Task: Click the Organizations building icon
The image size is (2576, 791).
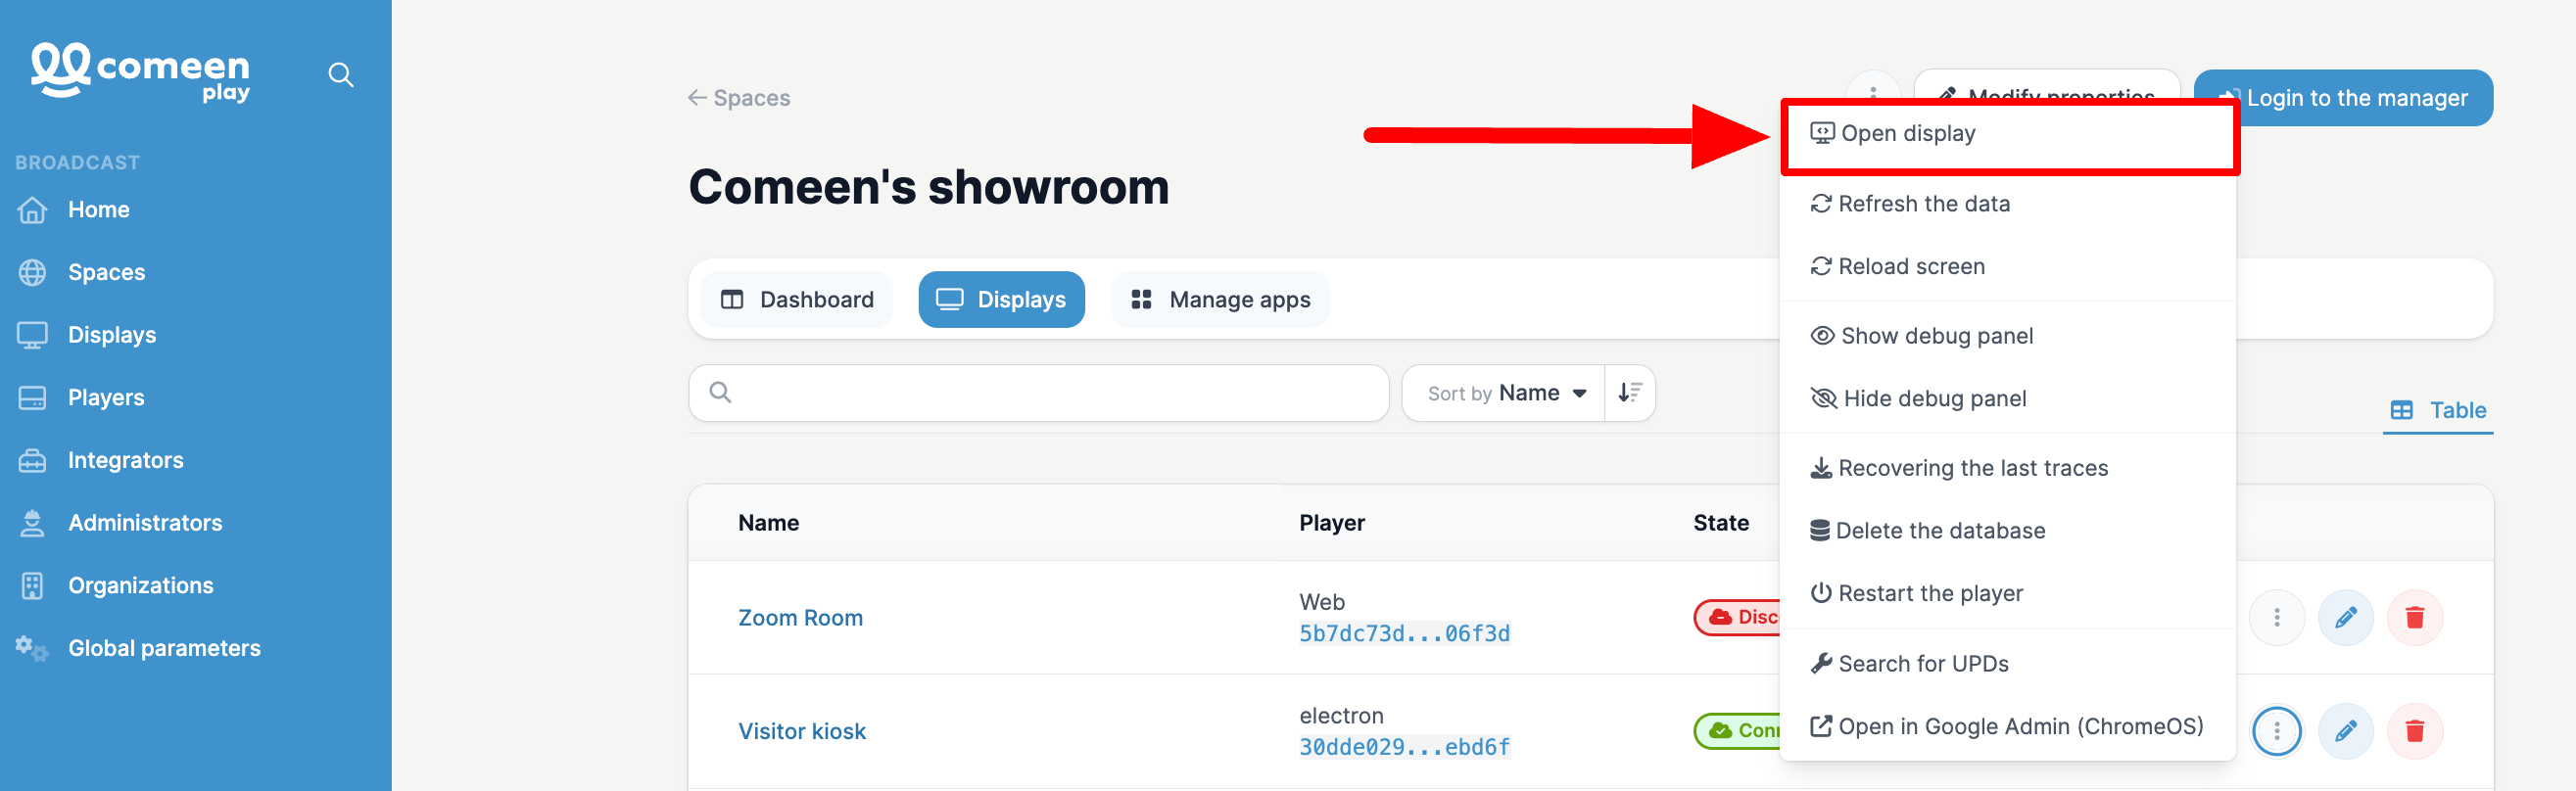Action: [32, 586]
